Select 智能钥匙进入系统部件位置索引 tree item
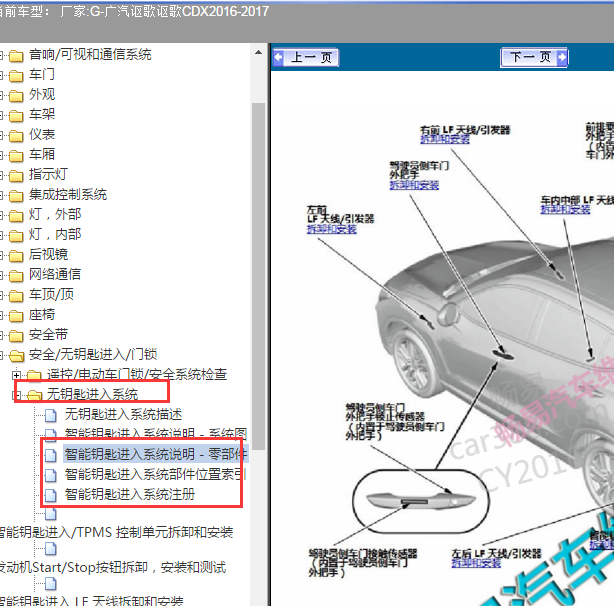This screenshot has width=614, height=606. pos(155,474)
